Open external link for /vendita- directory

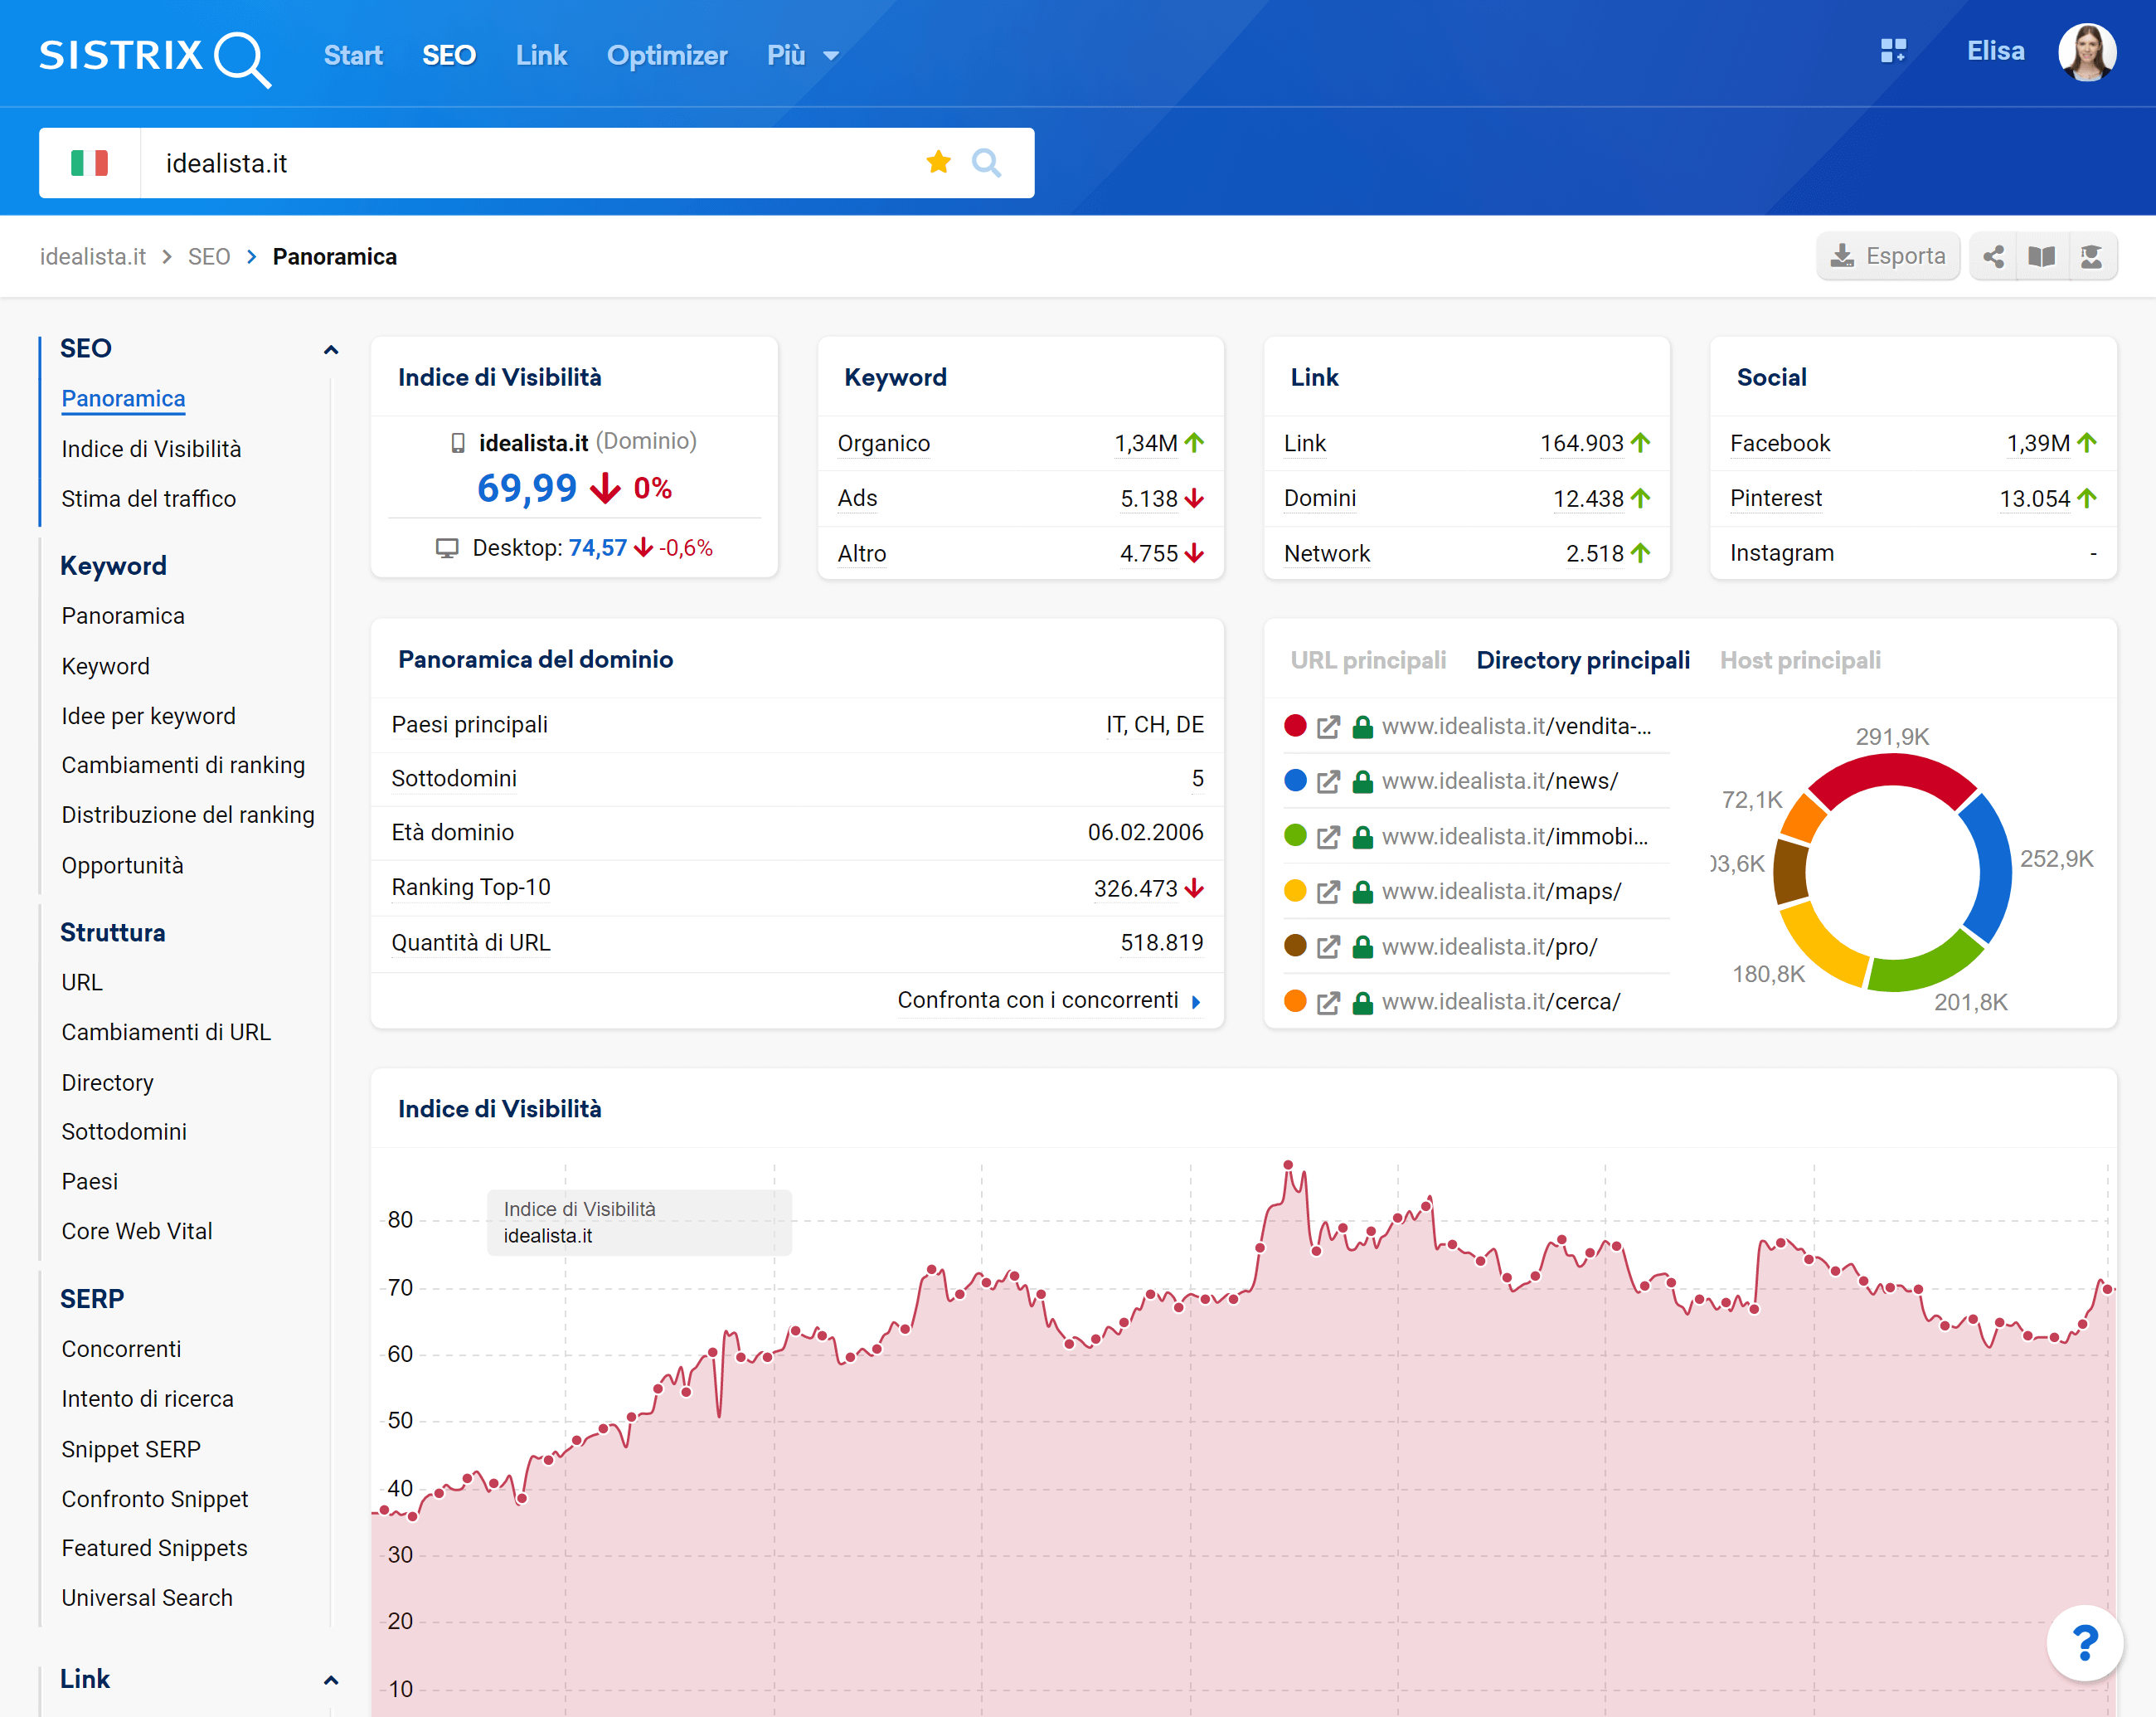point(1328,727)
